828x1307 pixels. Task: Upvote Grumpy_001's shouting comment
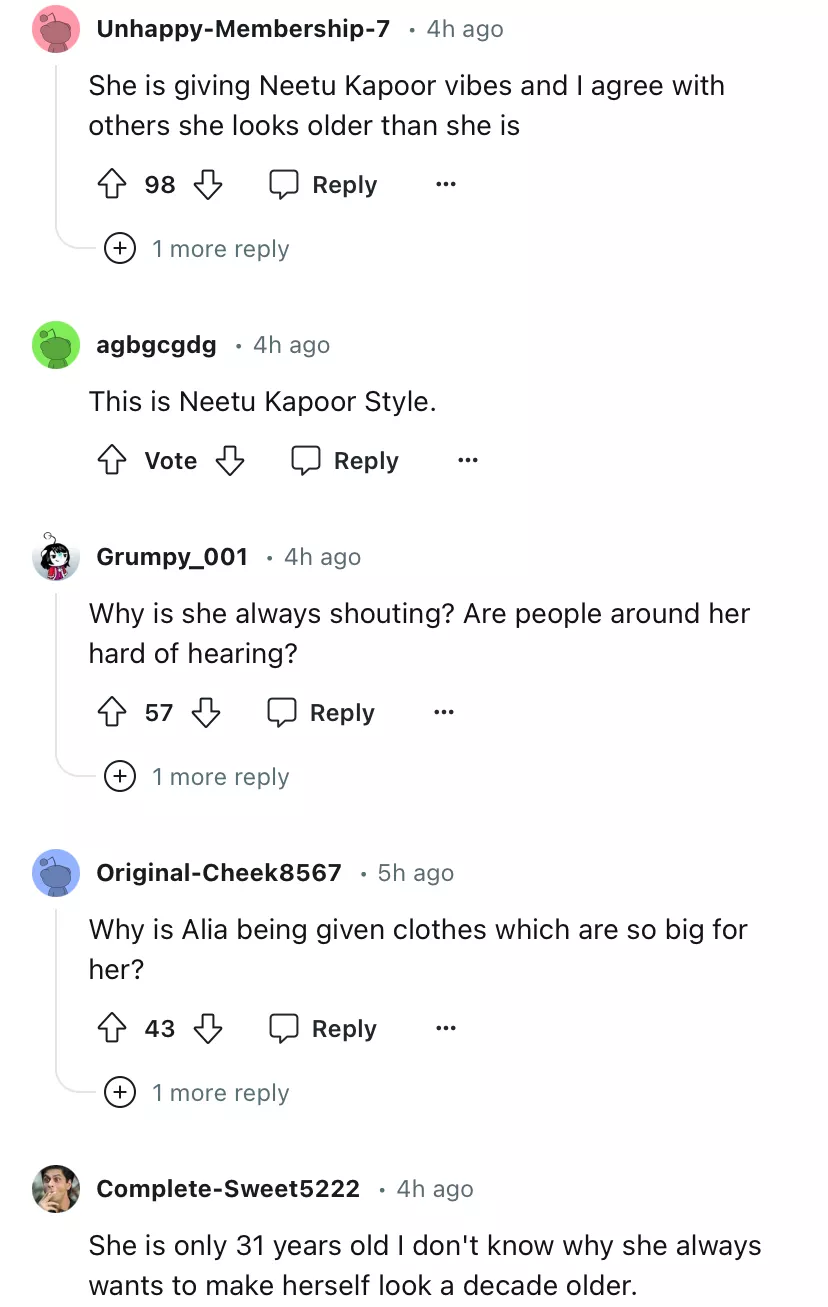[x=110, y=713]
